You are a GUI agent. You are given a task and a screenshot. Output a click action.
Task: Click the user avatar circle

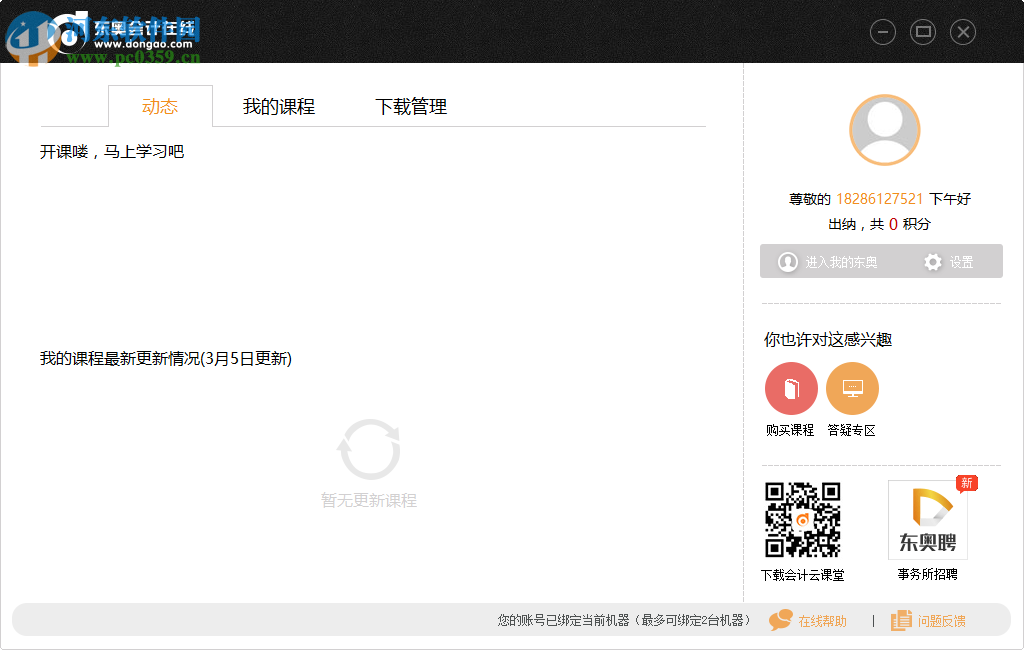pyautogui.click(x=883, y=129)
